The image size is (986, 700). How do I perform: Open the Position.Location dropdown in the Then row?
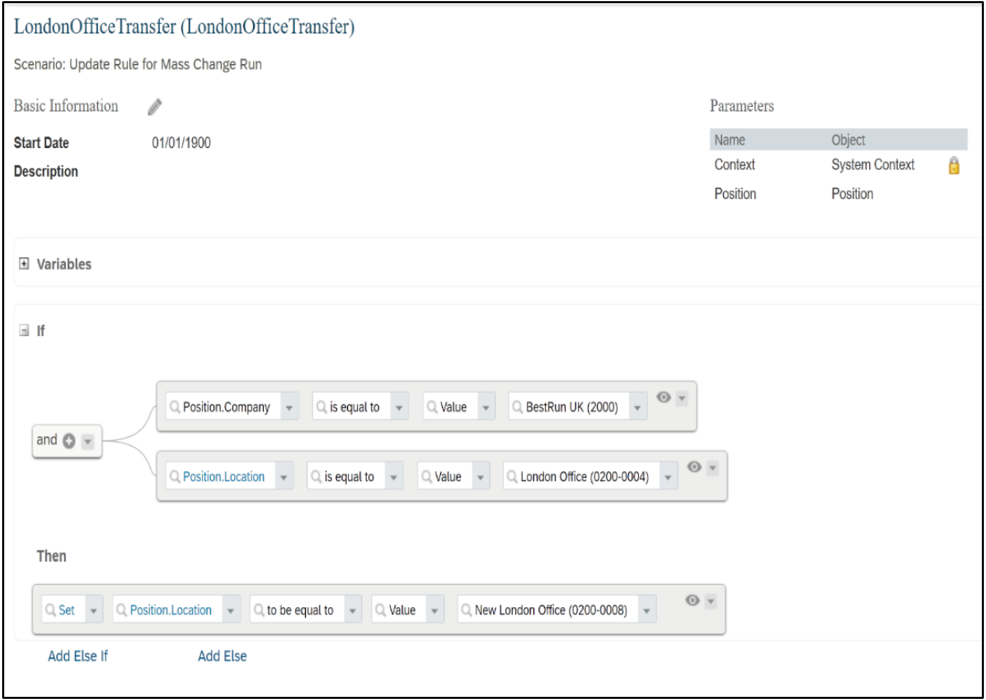(x=231, y=610)
